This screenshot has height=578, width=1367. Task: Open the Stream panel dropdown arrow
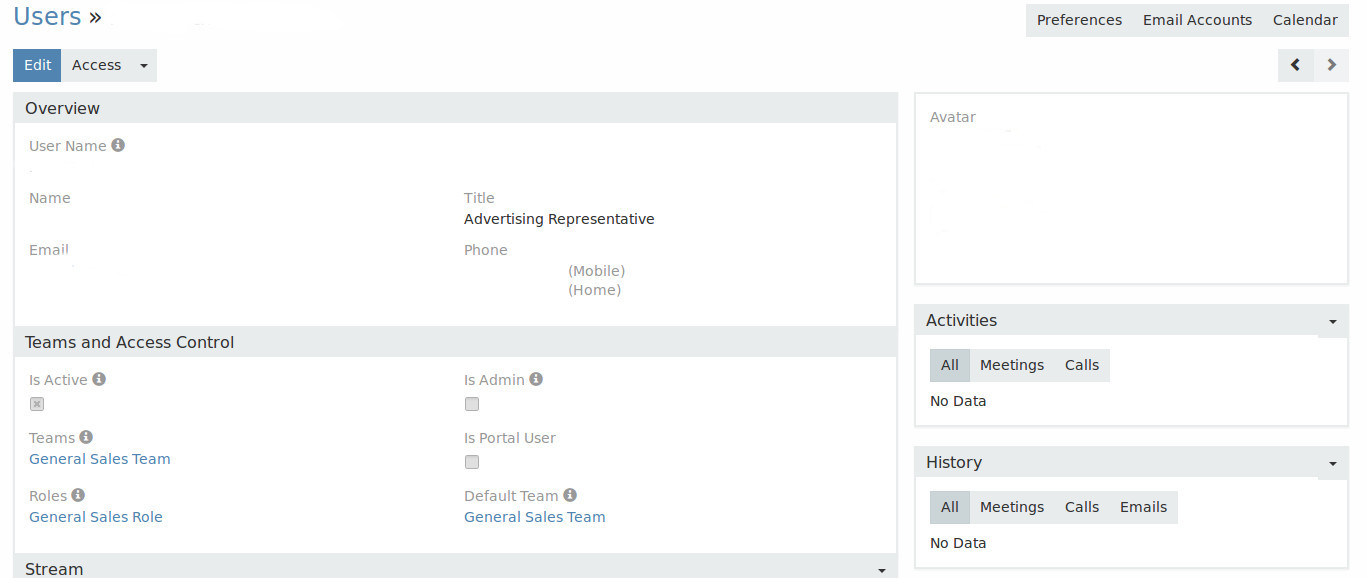click(881, 570)
